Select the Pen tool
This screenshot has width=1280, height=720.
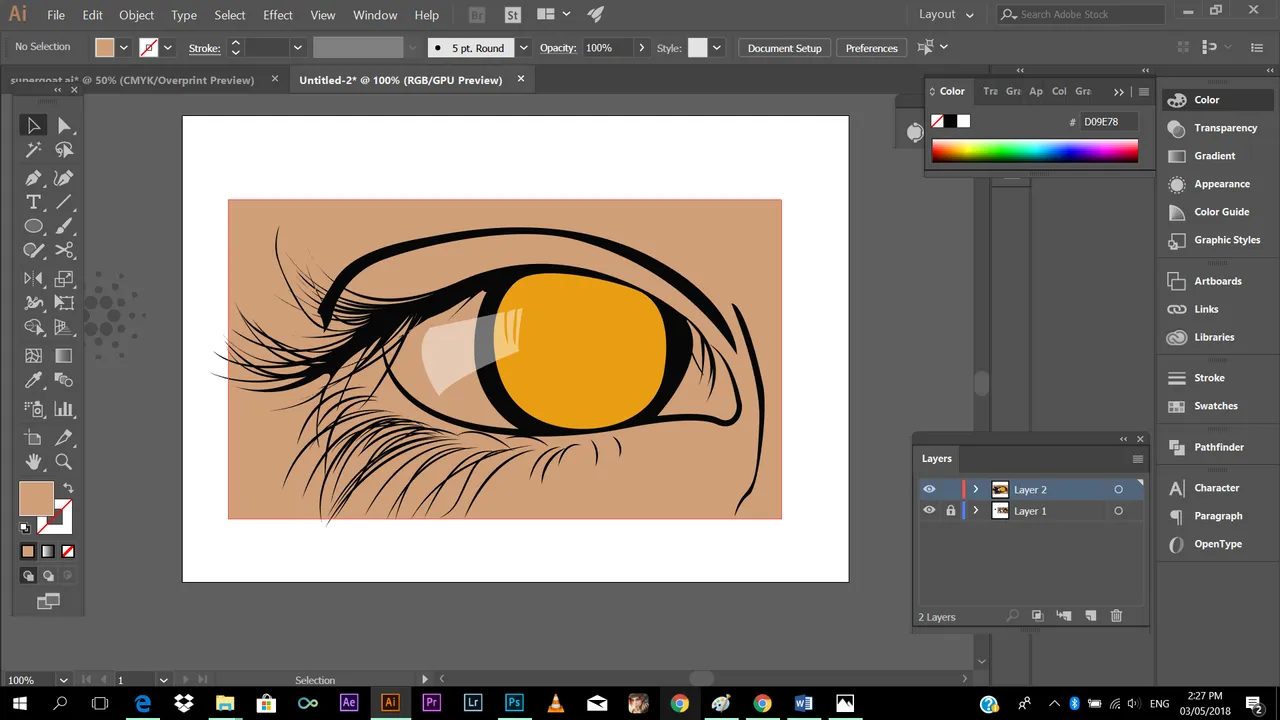pyautogui.click(x=33, y=178)
